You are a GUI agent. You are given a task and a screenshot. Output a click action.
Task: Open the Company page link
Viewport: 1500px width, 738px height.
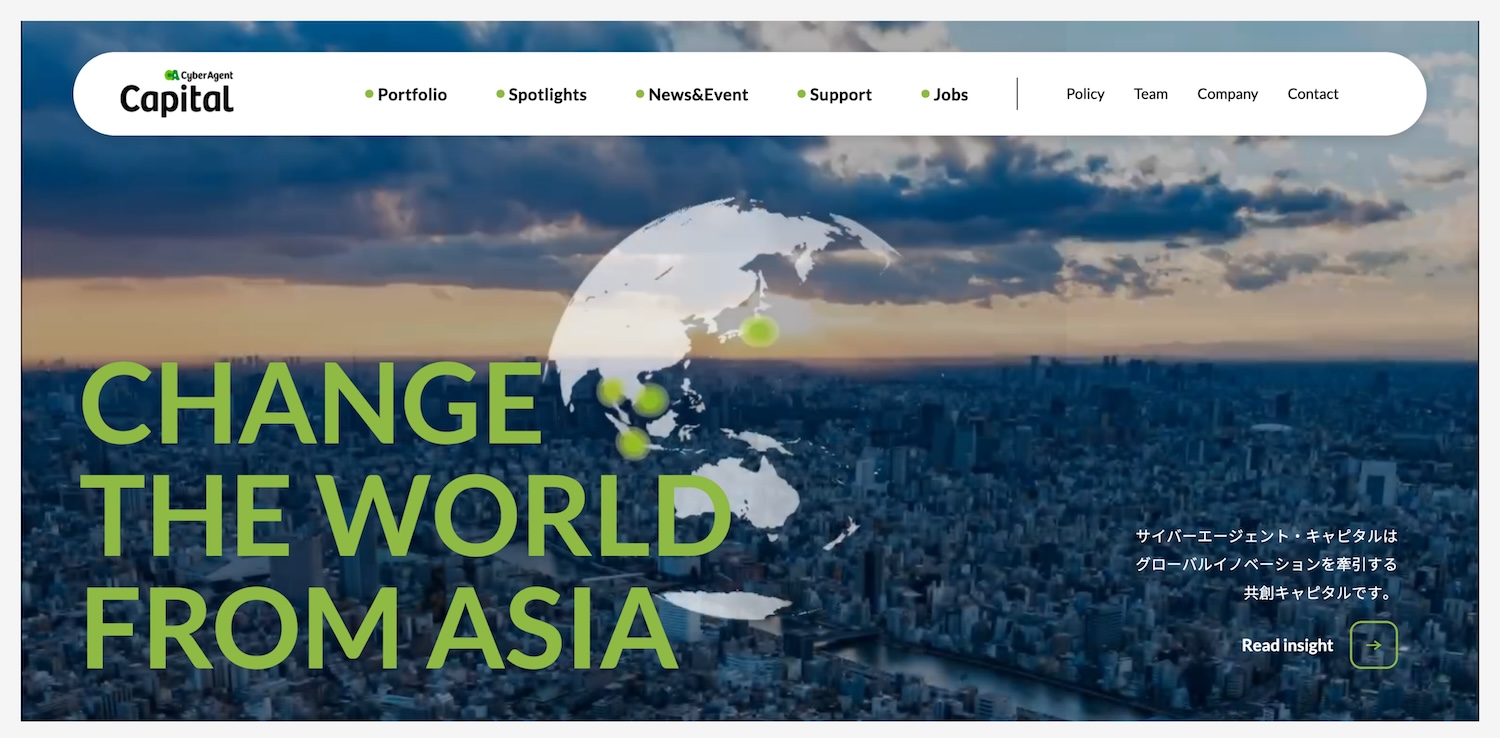tap(1227, 94)
